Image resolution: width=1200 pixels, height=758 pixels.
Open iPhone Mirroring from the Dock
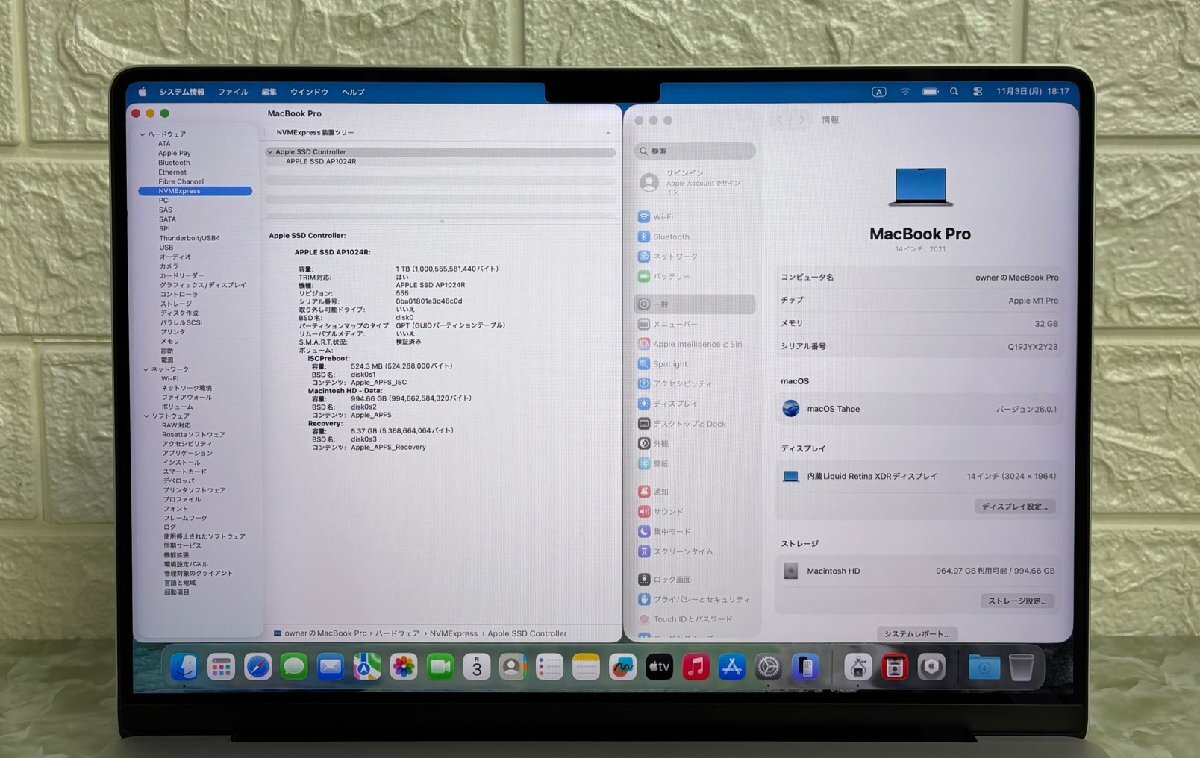(x=805, y=667)
